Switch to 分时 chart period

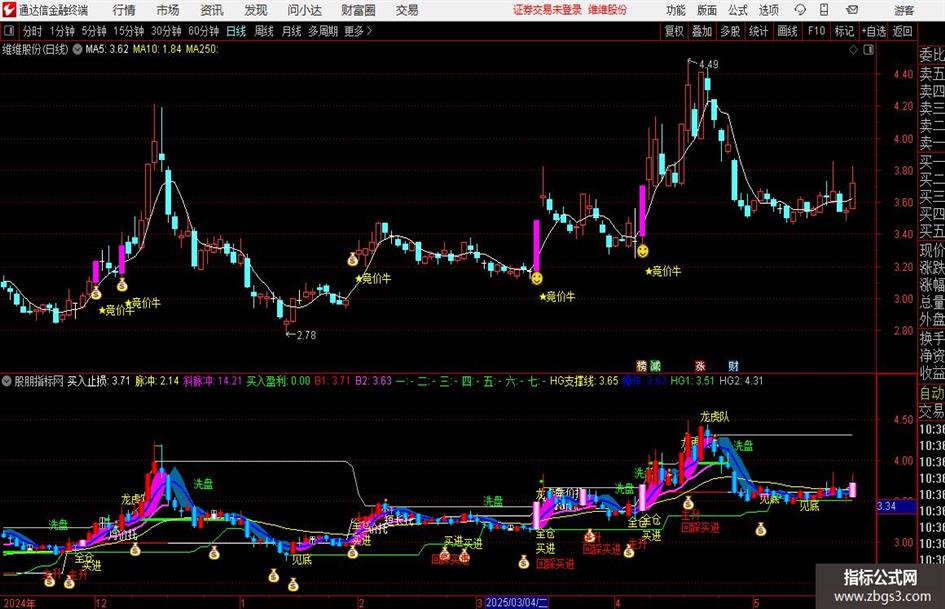point(33,31)
